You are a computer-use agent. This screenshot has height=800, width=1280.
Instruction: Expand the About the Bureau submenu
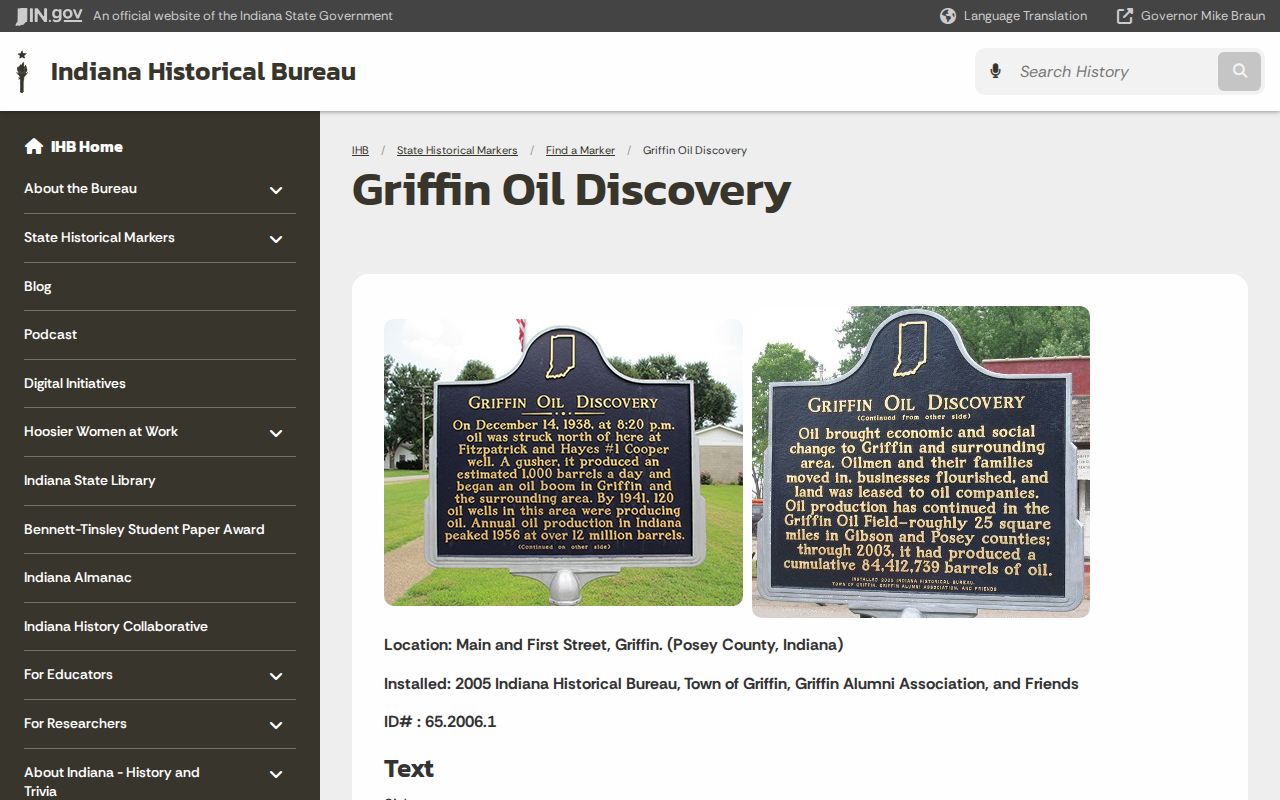click(x=276, y=190)
